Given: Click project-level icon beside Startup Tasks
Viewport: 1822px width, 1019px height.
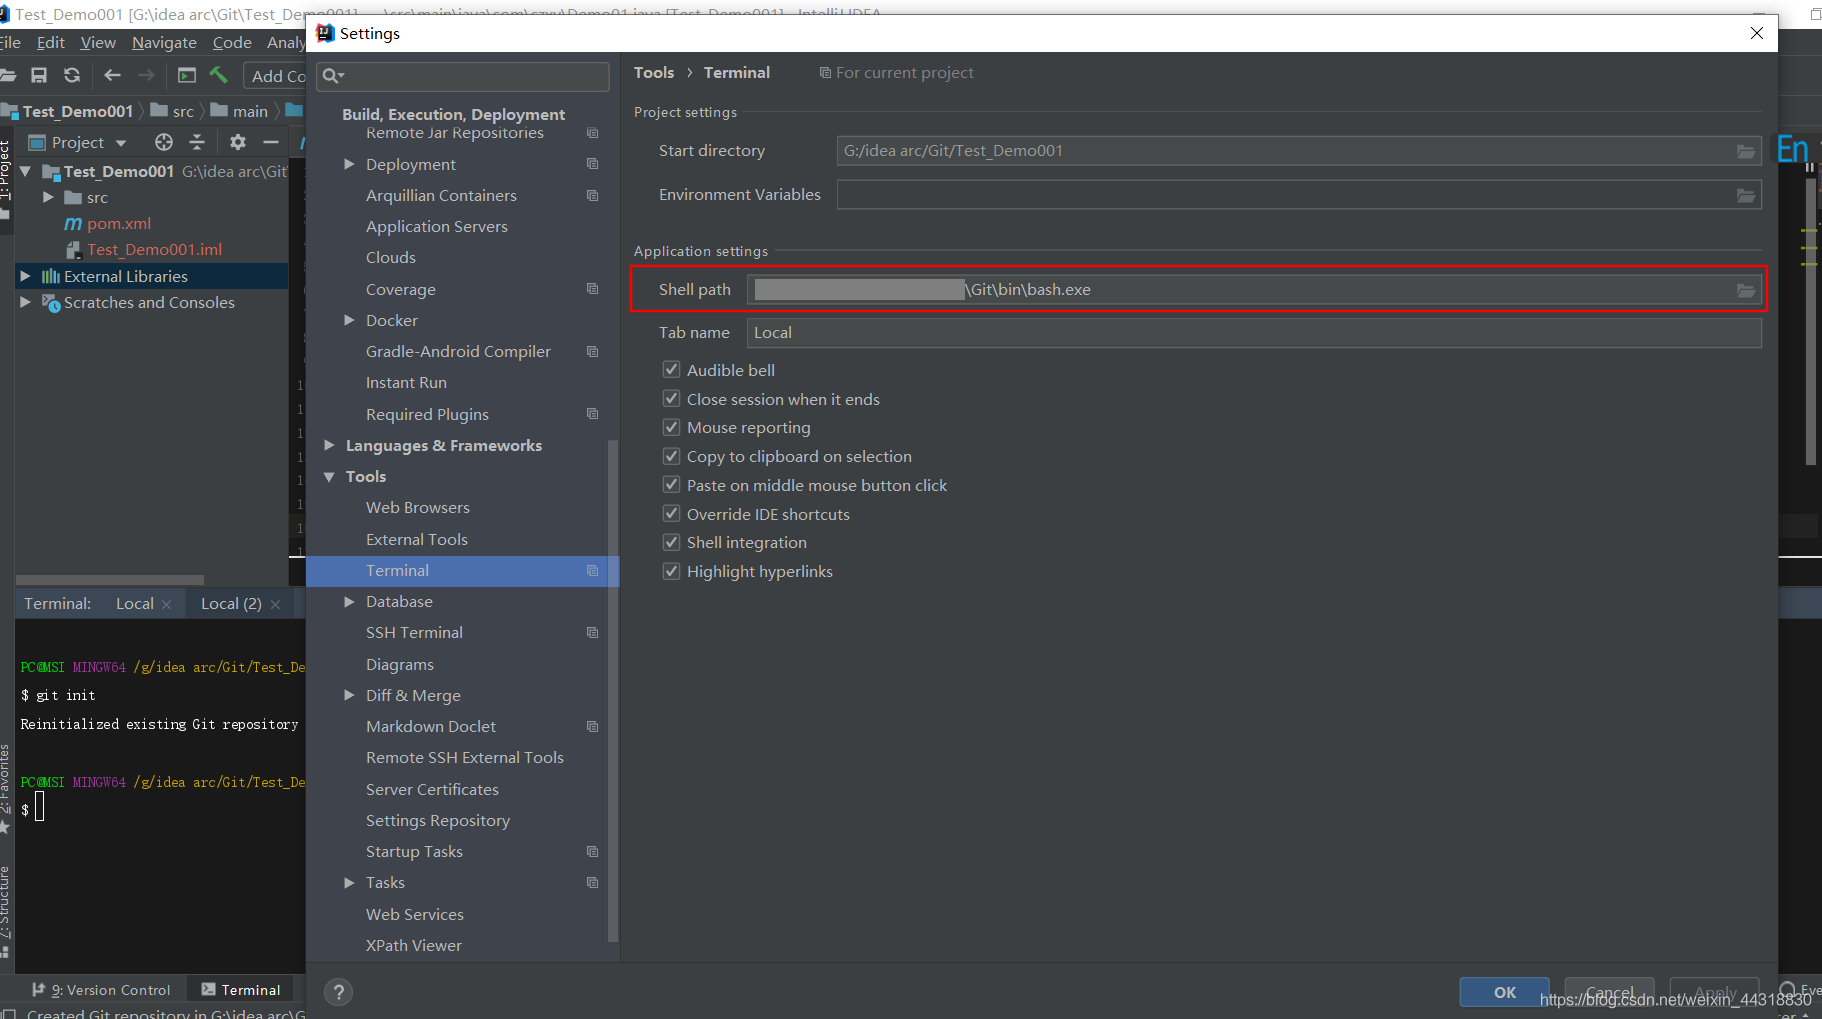Looking at the screenshot, I should 592,852.
